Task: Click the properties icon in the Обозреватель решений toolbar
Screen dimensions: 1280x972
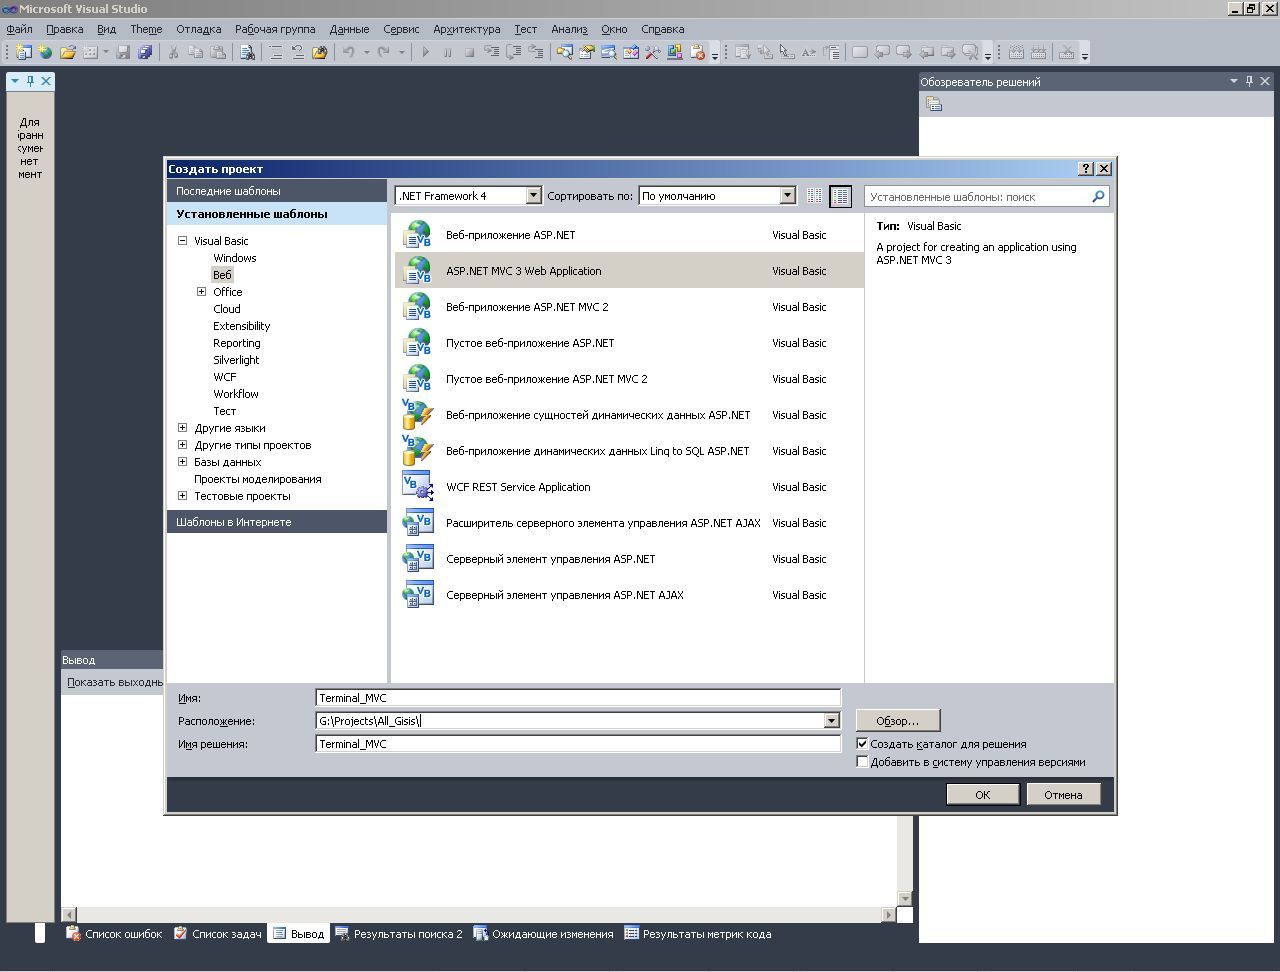Action: coord(934,104)
